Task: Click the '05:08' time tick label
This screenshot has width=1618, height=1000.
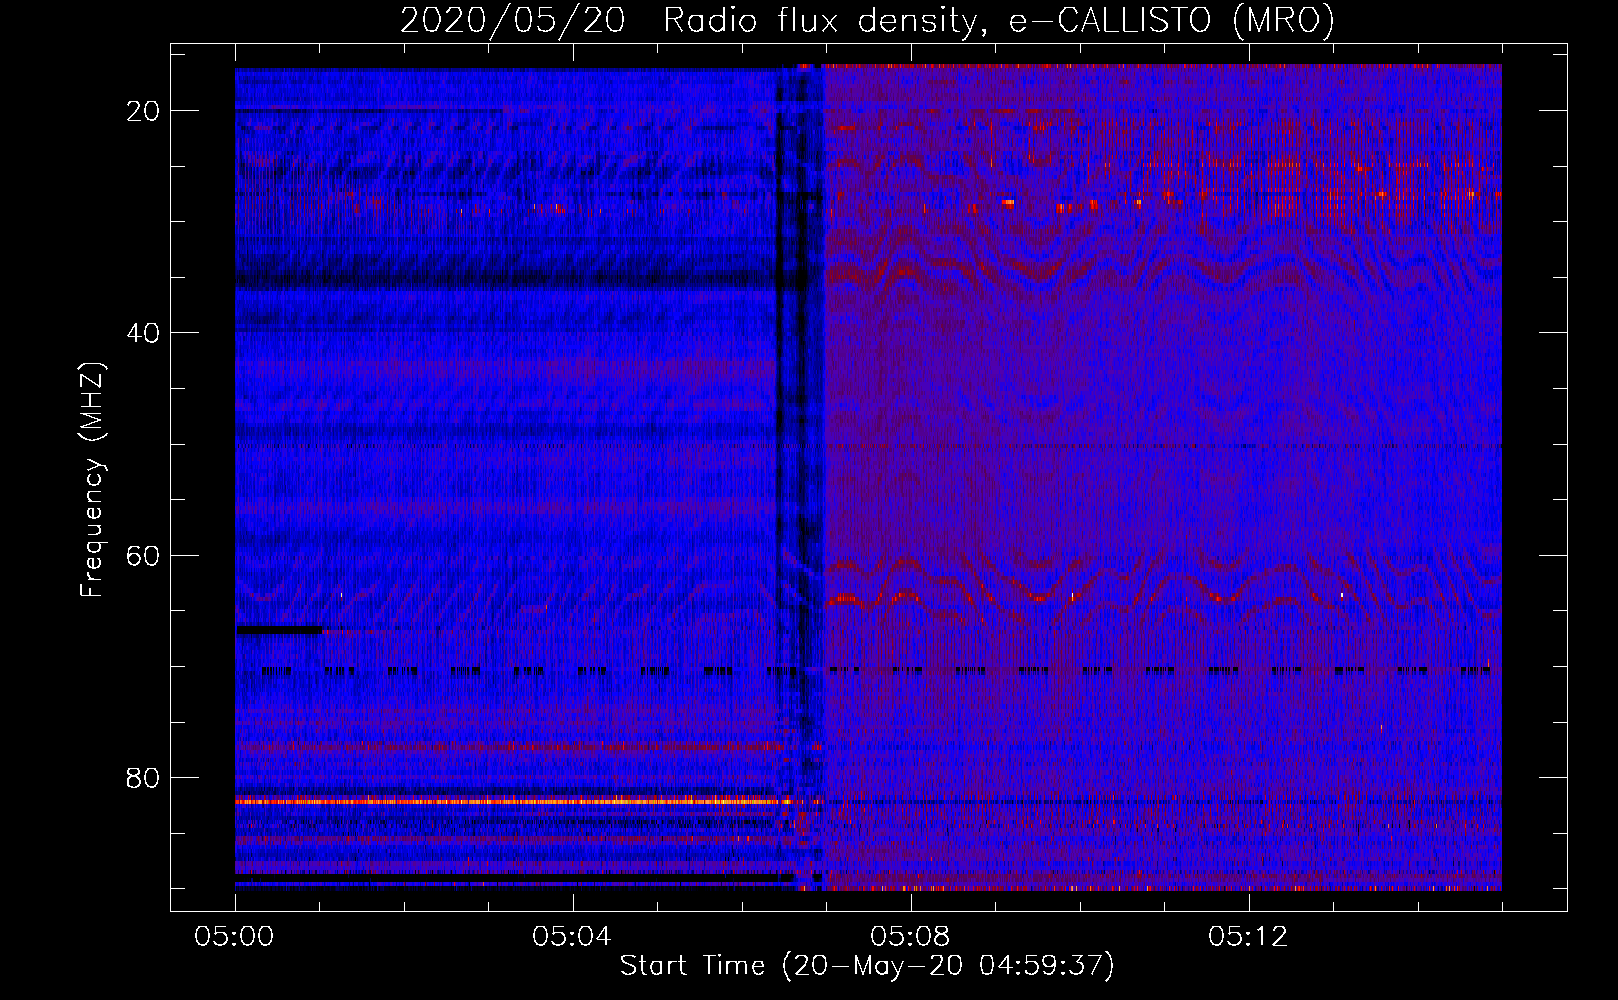Action: (x=910, y=937)
